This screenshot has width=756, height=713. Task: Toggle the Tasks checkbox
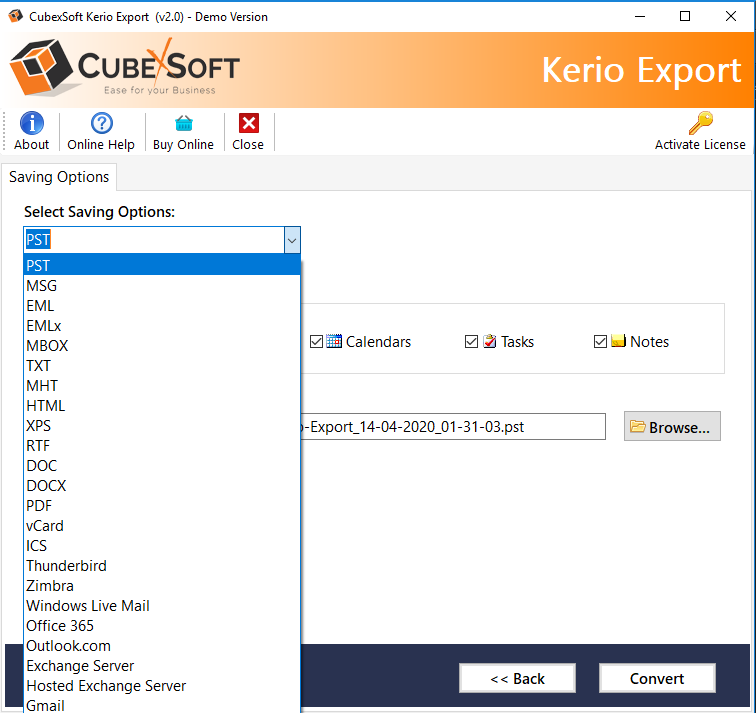coord(471,341)
